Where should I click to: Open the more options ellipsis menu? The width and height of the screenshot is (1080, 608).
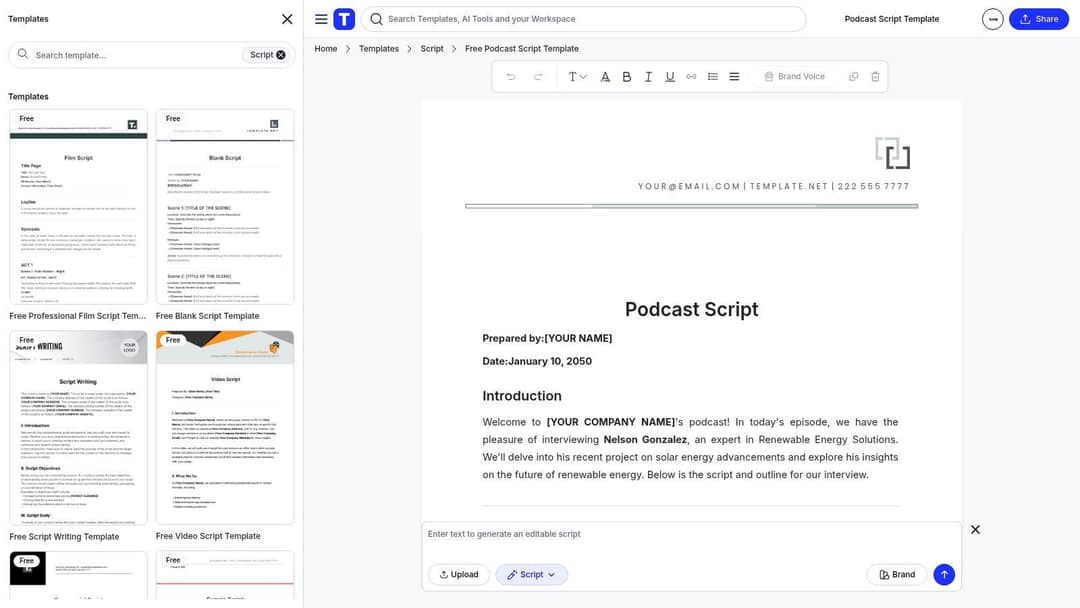[993, 19]
